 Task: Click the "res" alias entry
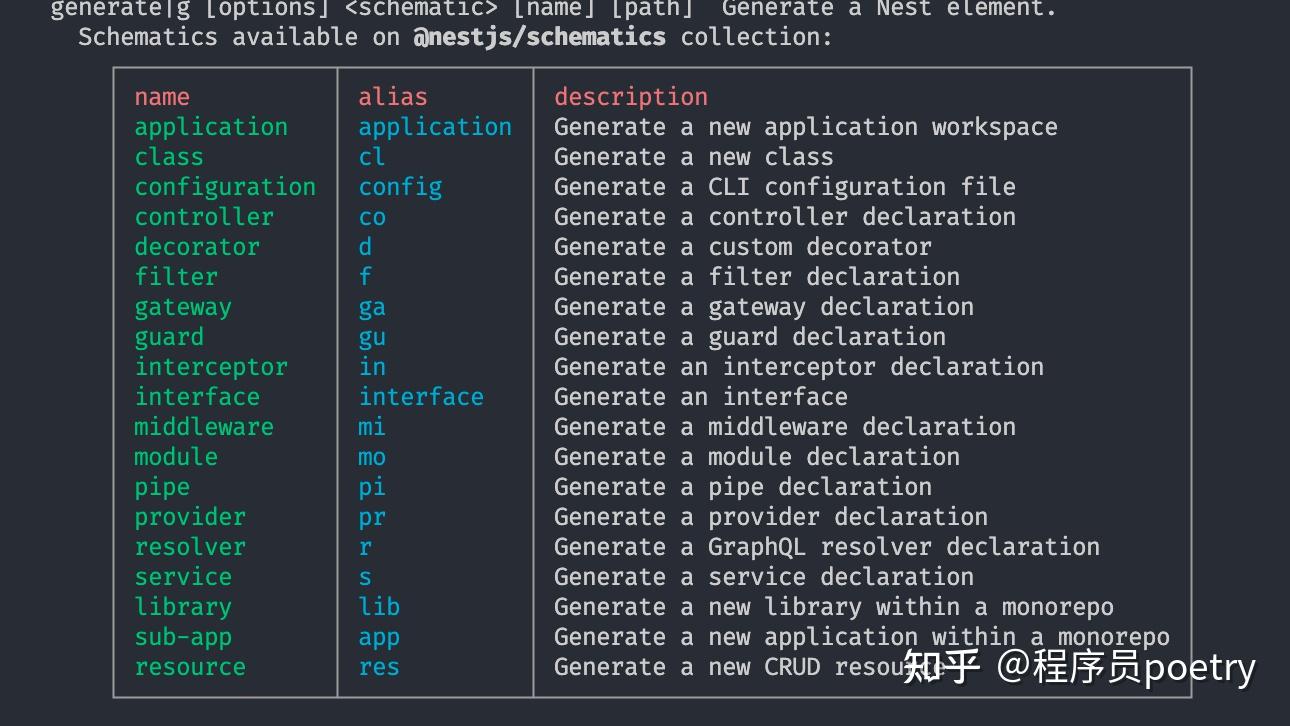379,667
